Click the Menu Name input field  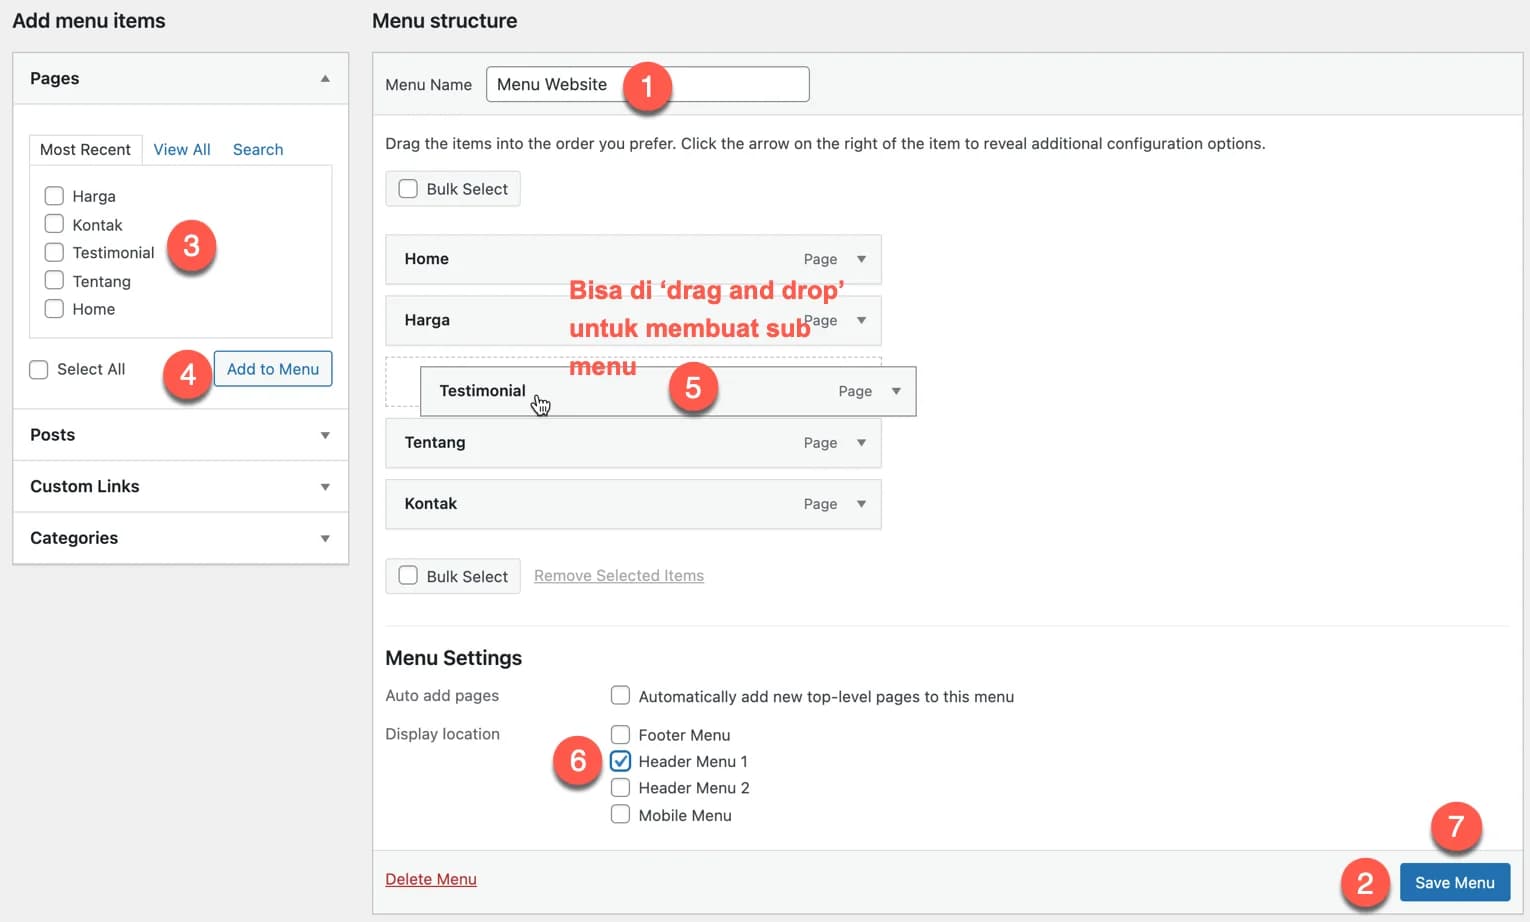point(740,85)
